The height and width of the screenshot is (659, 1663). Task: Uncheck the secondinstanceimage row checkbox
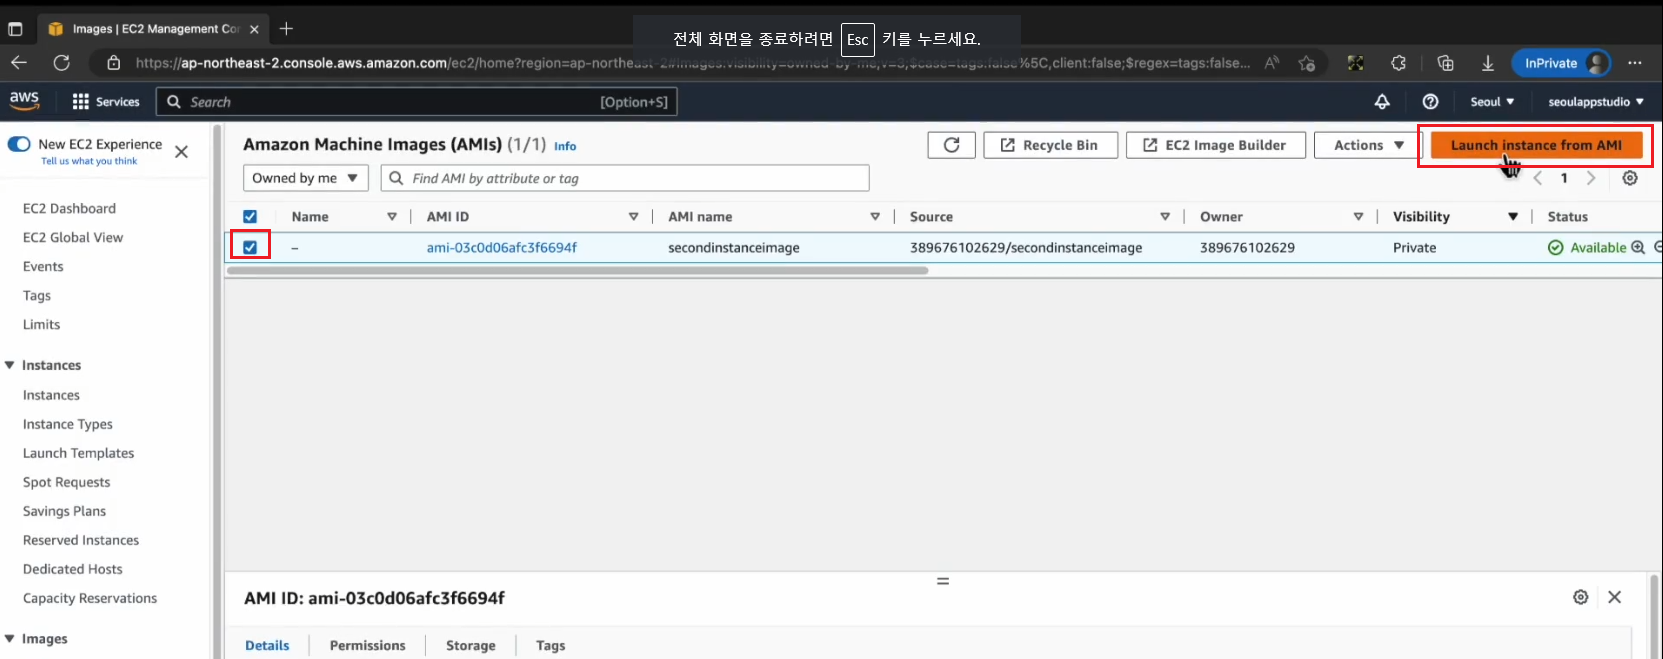(250, 247)
